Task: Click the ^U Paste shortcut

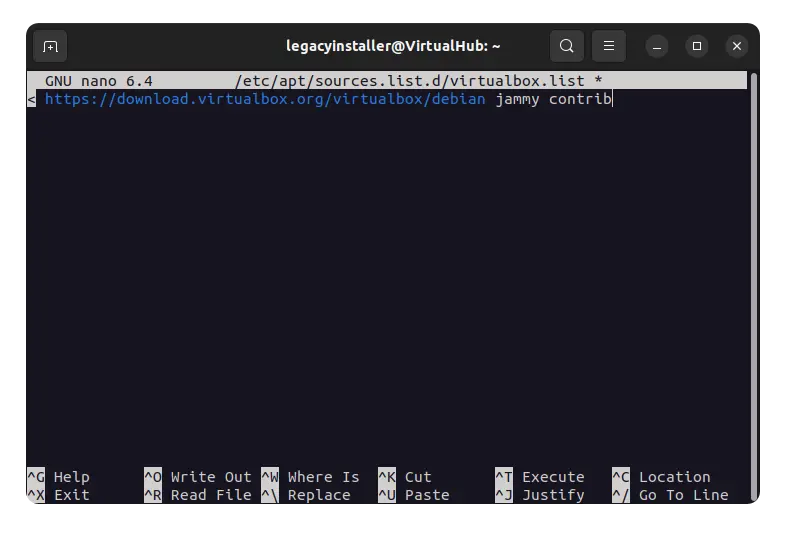Action: pos(414,495)
